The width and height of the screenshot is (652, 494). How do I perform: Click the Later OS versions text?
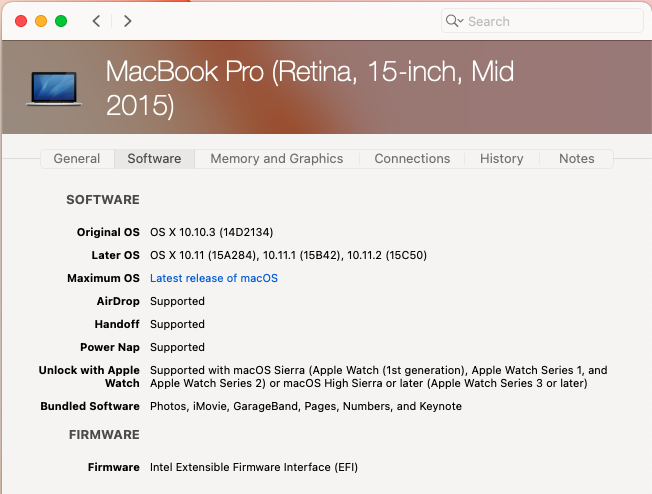point(288,255)
